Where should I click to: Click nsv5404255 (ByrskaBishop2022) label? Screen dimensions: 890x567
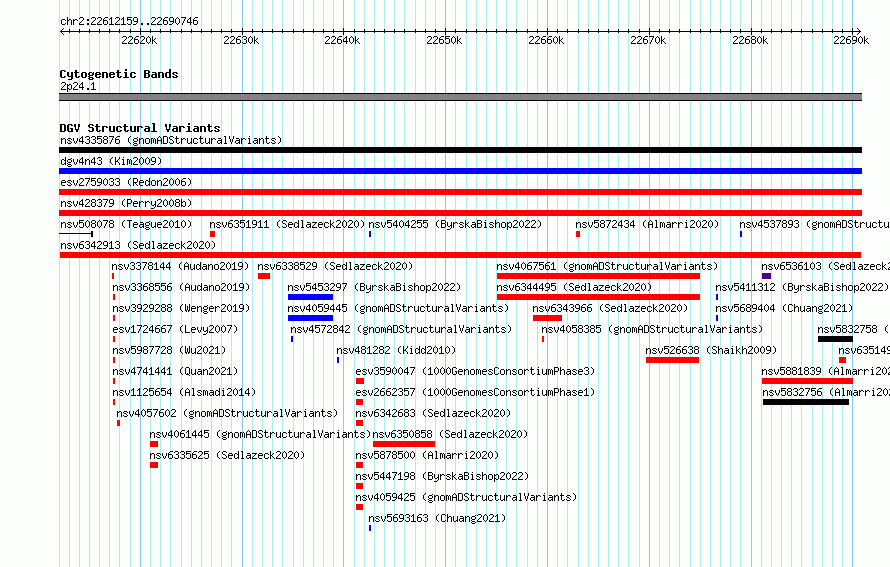click(455, 224)
